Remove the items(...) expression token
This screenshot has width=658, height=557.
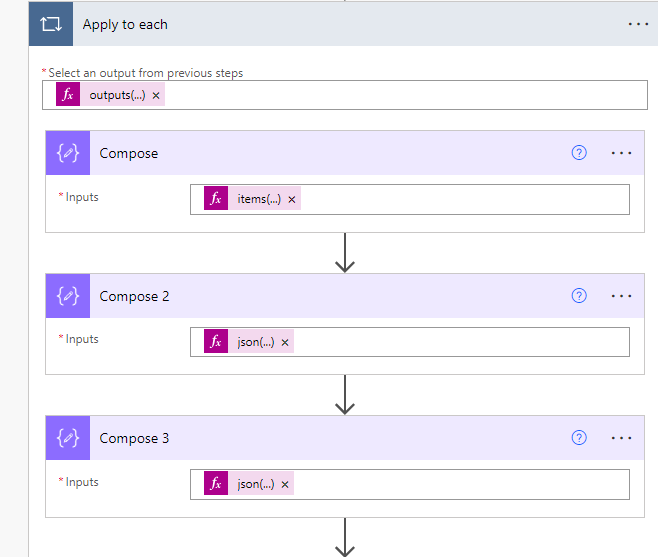tap(292, 199)
